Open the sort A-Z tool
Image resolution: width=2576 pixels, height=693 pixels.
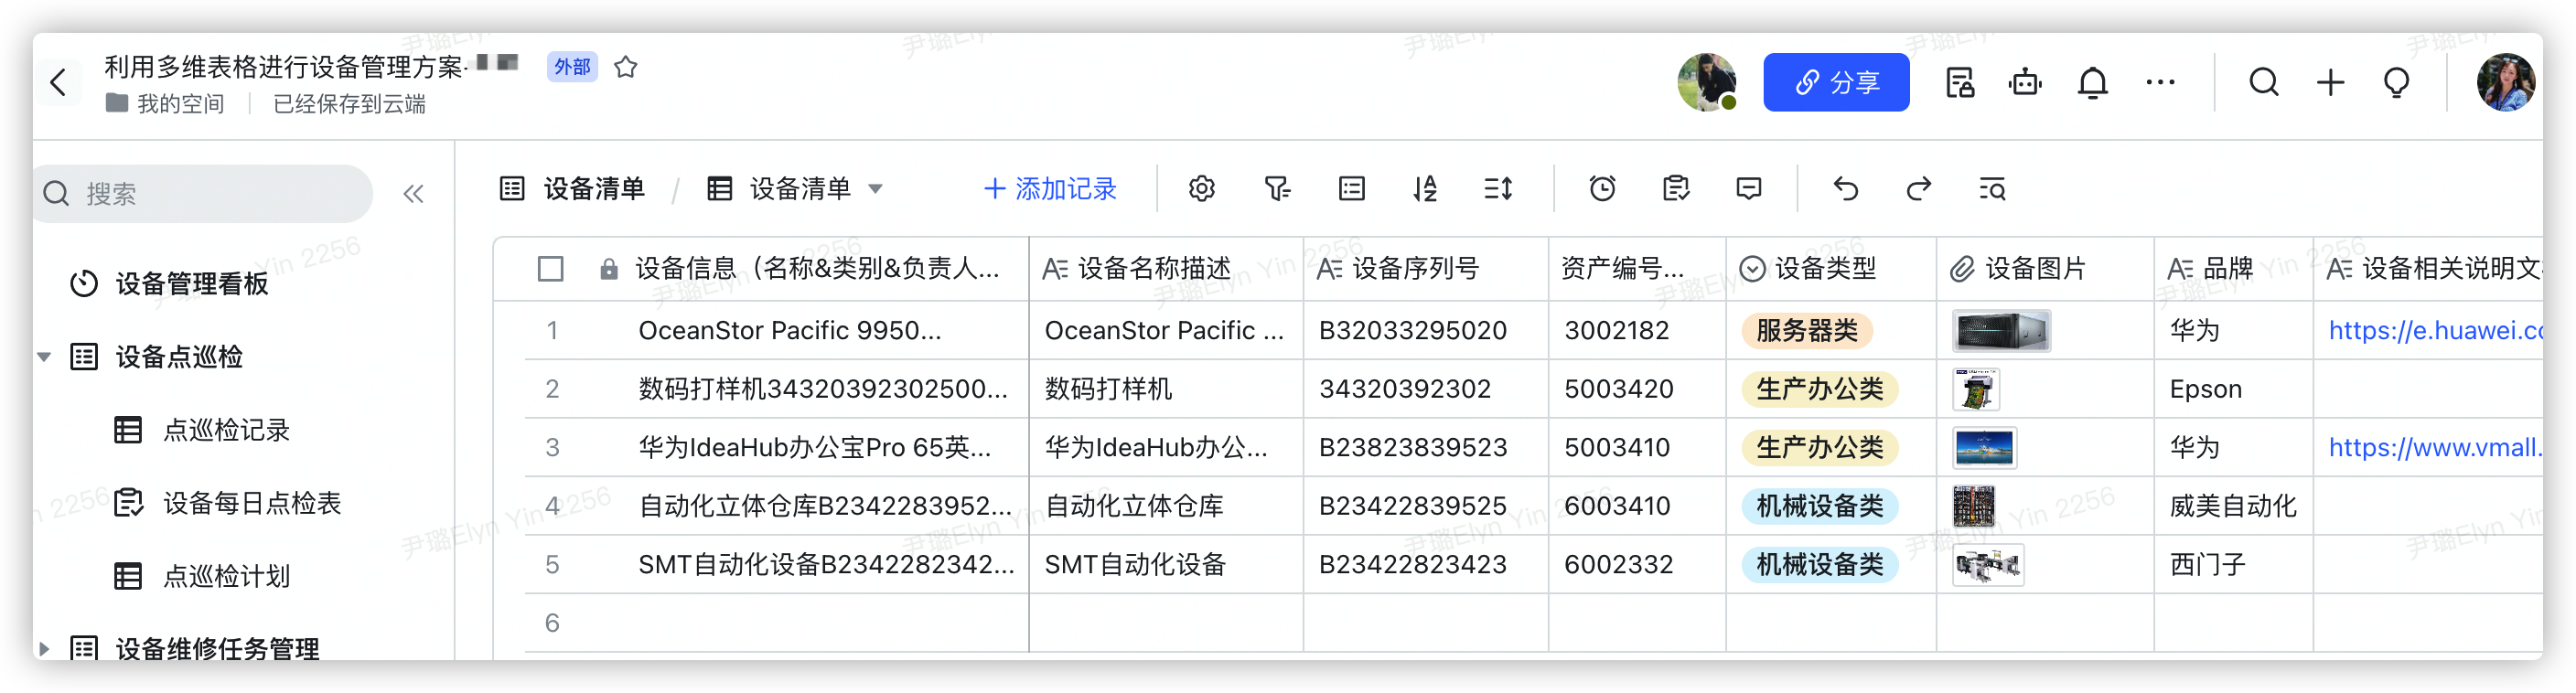click(1425, 188)
